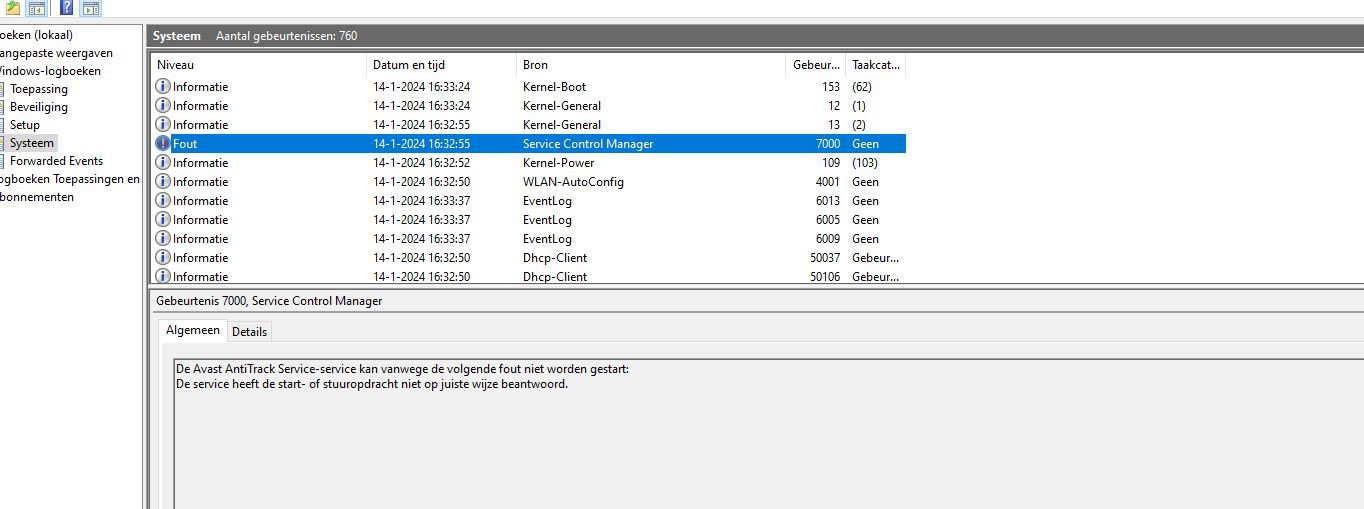
Task: Sort by the Datum en tijd column header
Action: click(x=441, y=65)
